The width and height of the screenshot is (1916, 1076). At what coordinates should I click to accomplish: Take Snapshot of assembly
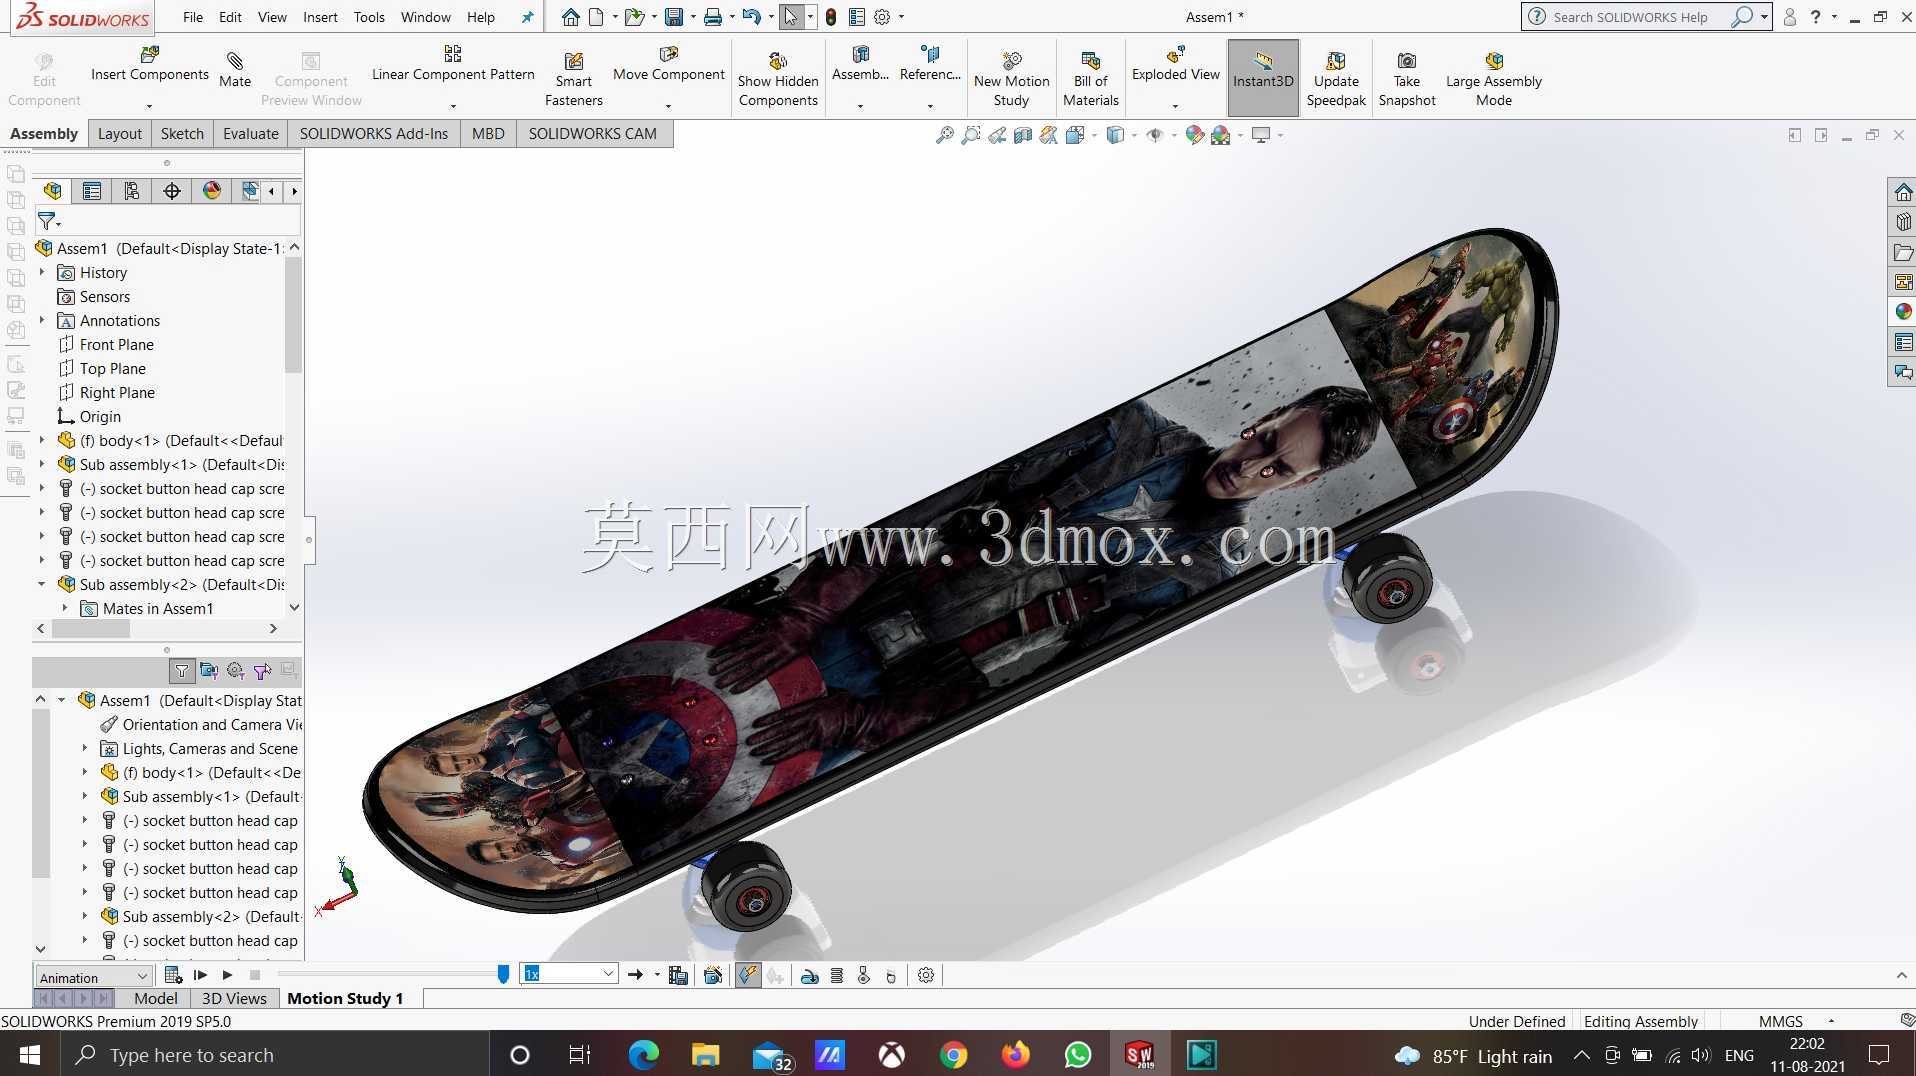coord(1406,80)
